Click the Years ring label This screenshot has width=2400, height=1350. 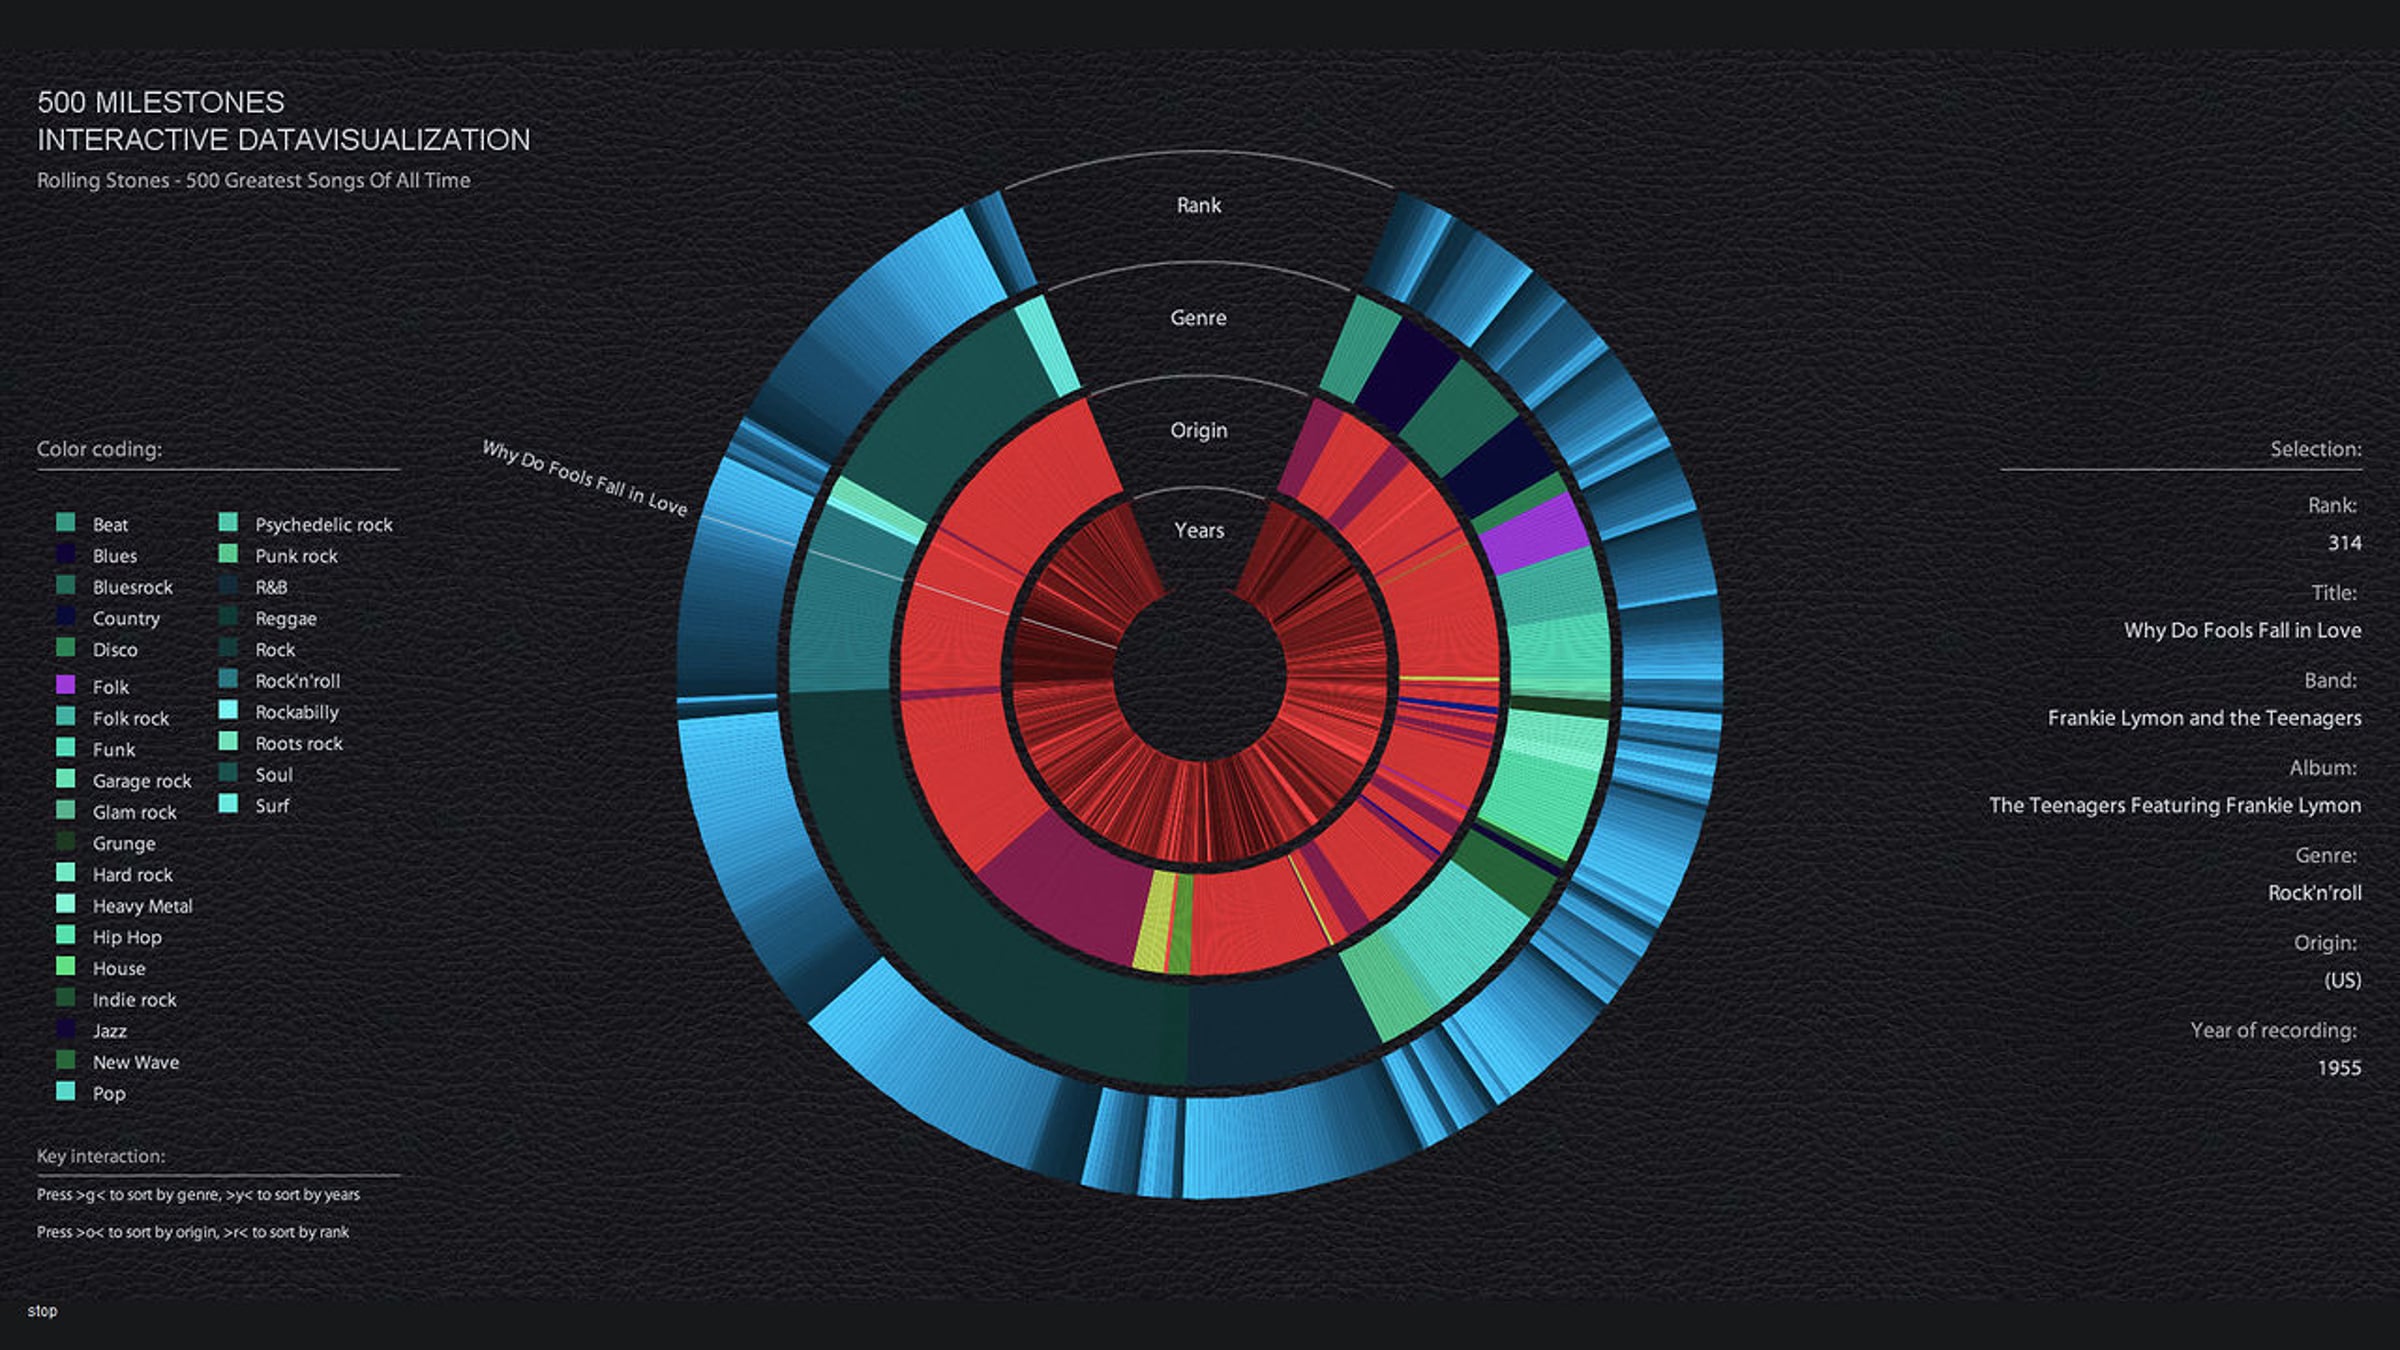point(1198,530)
